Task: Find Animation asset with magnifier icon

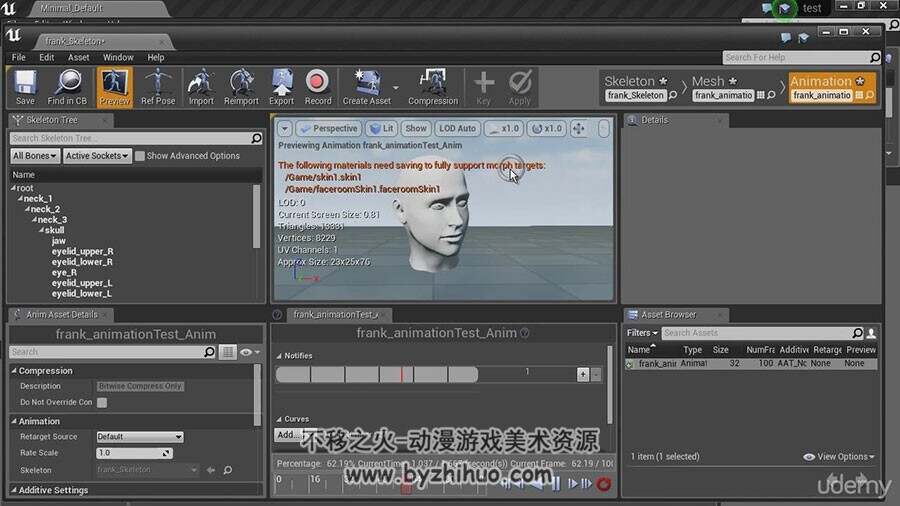Action: click(x=870, y=95)
